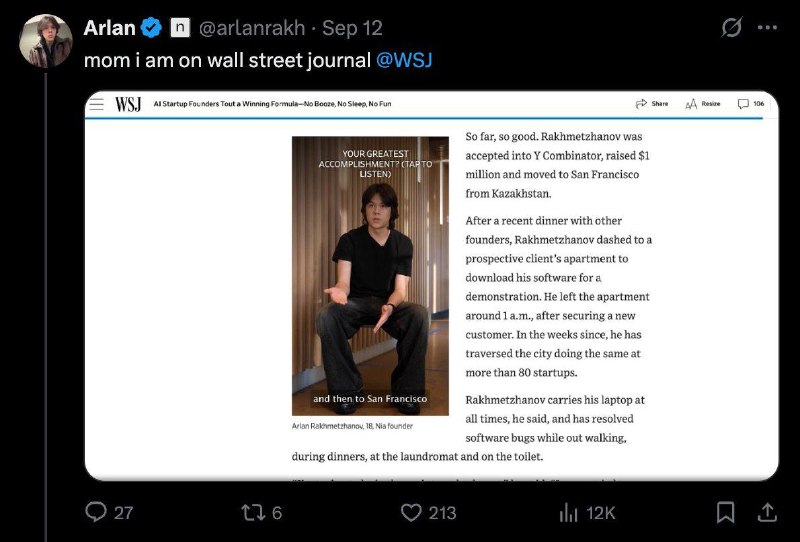Bookmark this tweet

tap(726, 512)
